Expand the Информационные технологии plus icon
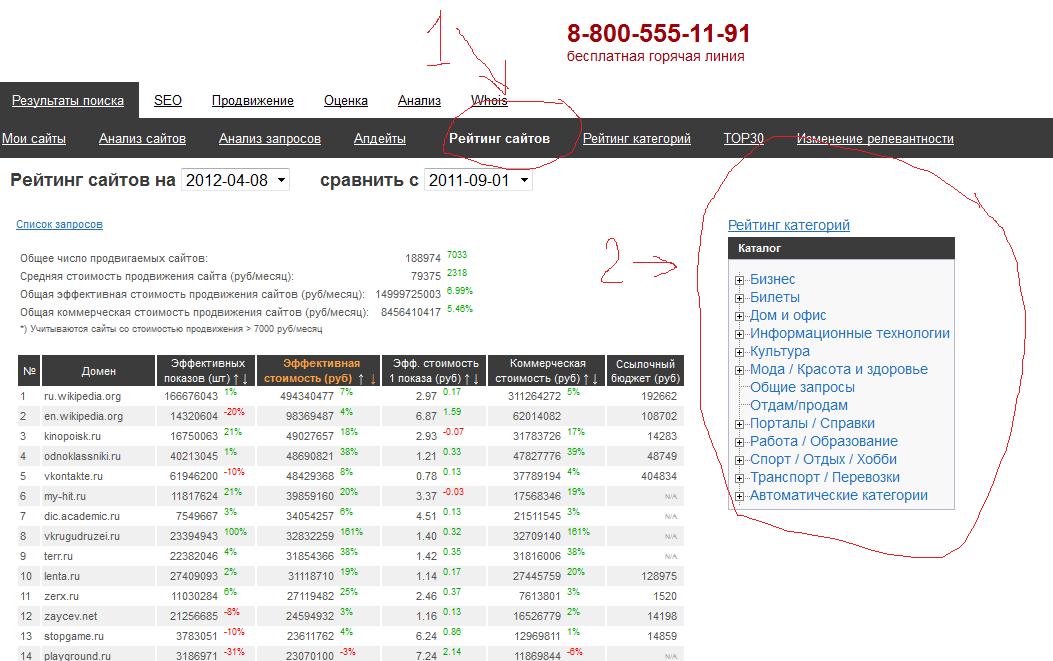1053x661 pixels. point(740,334)
